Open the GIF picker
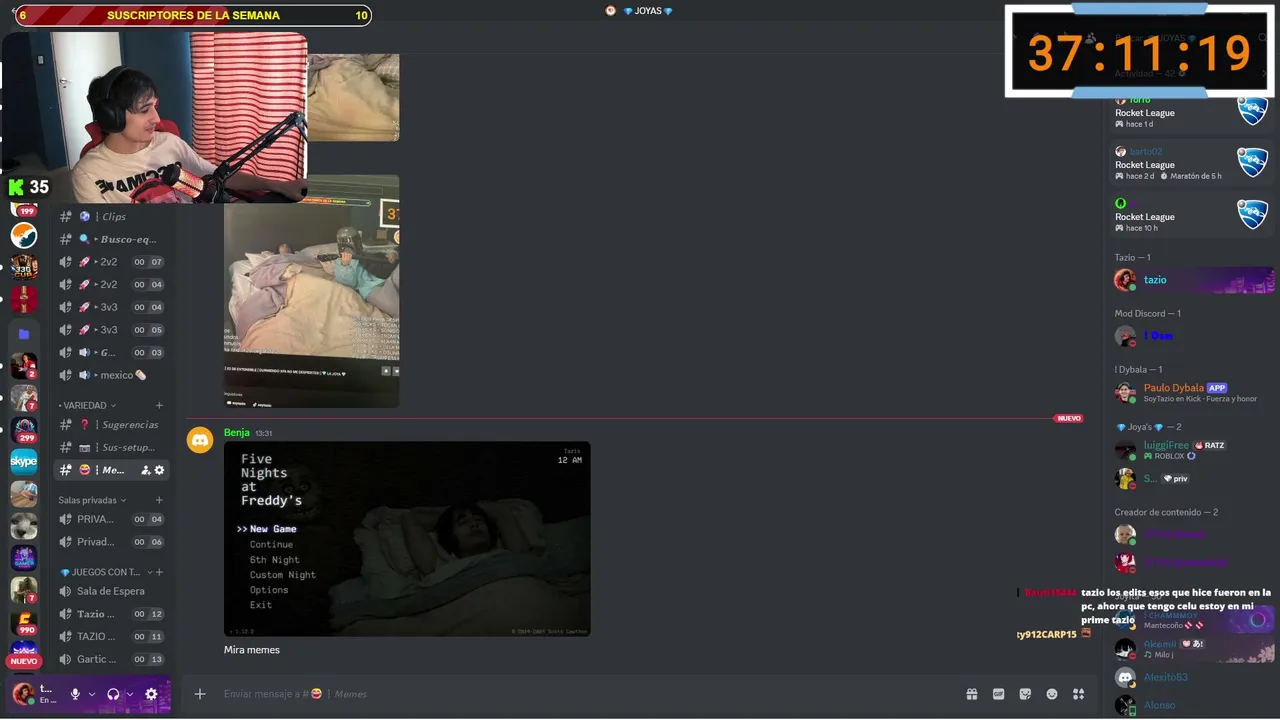Viewport: 1280px width, 720px height. [998, 694]
